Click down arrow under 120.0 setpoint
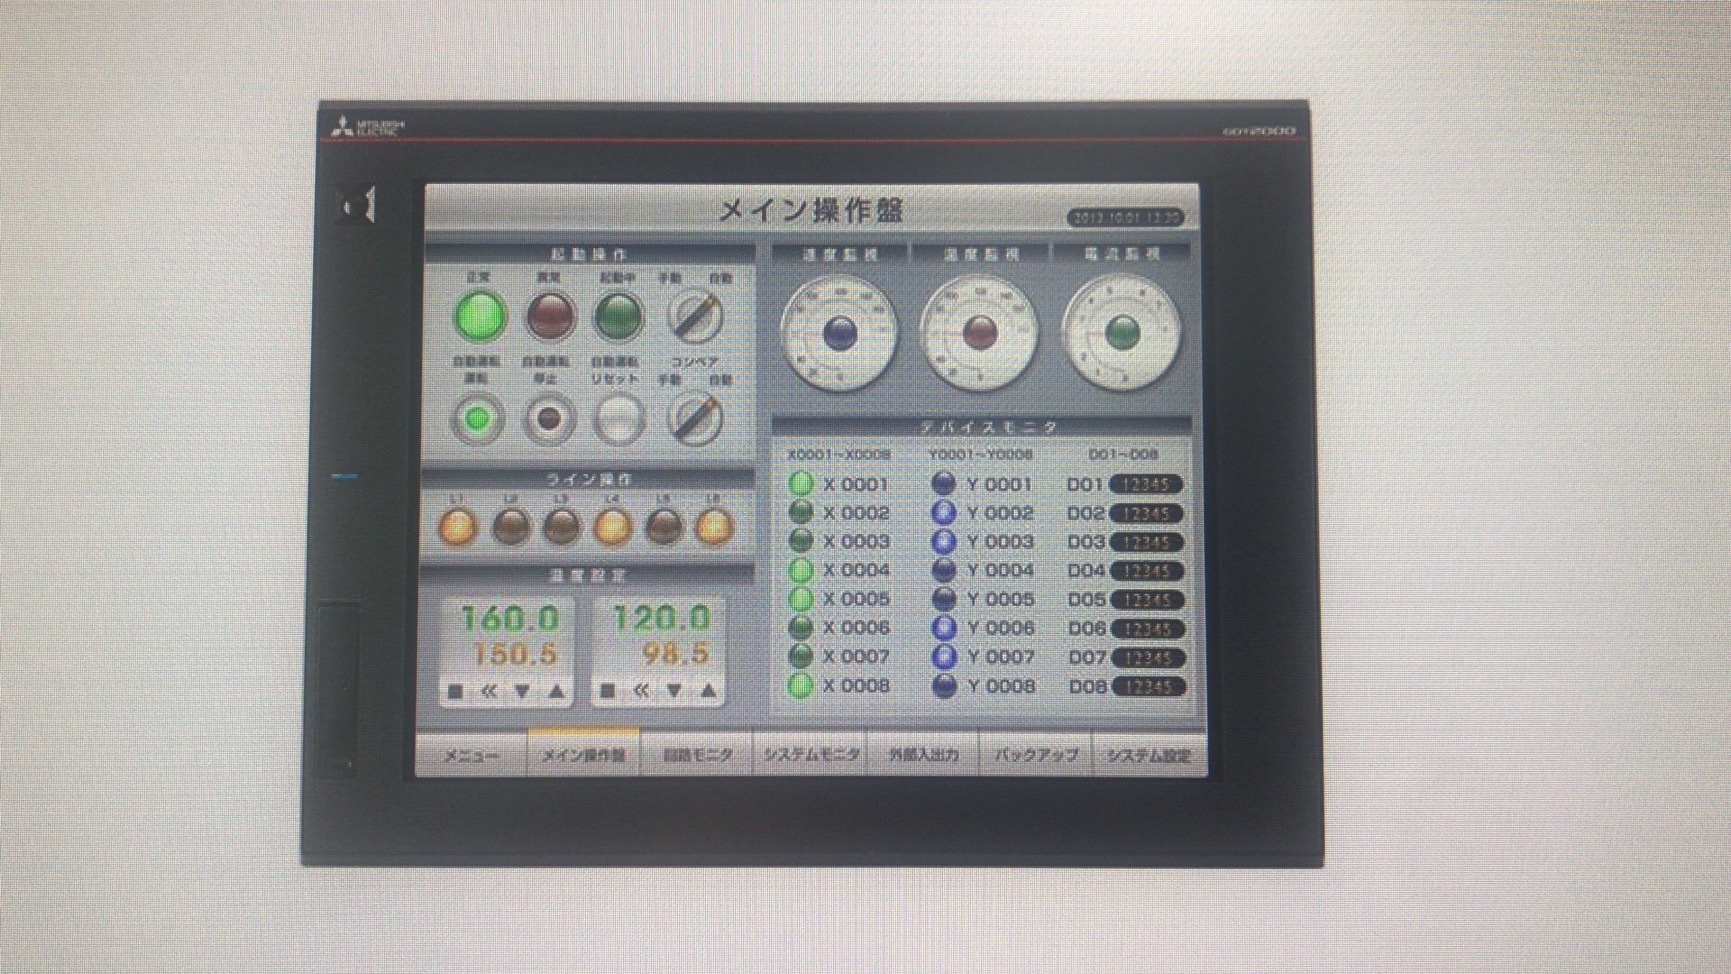1731x974 pixels. [674, 691]
